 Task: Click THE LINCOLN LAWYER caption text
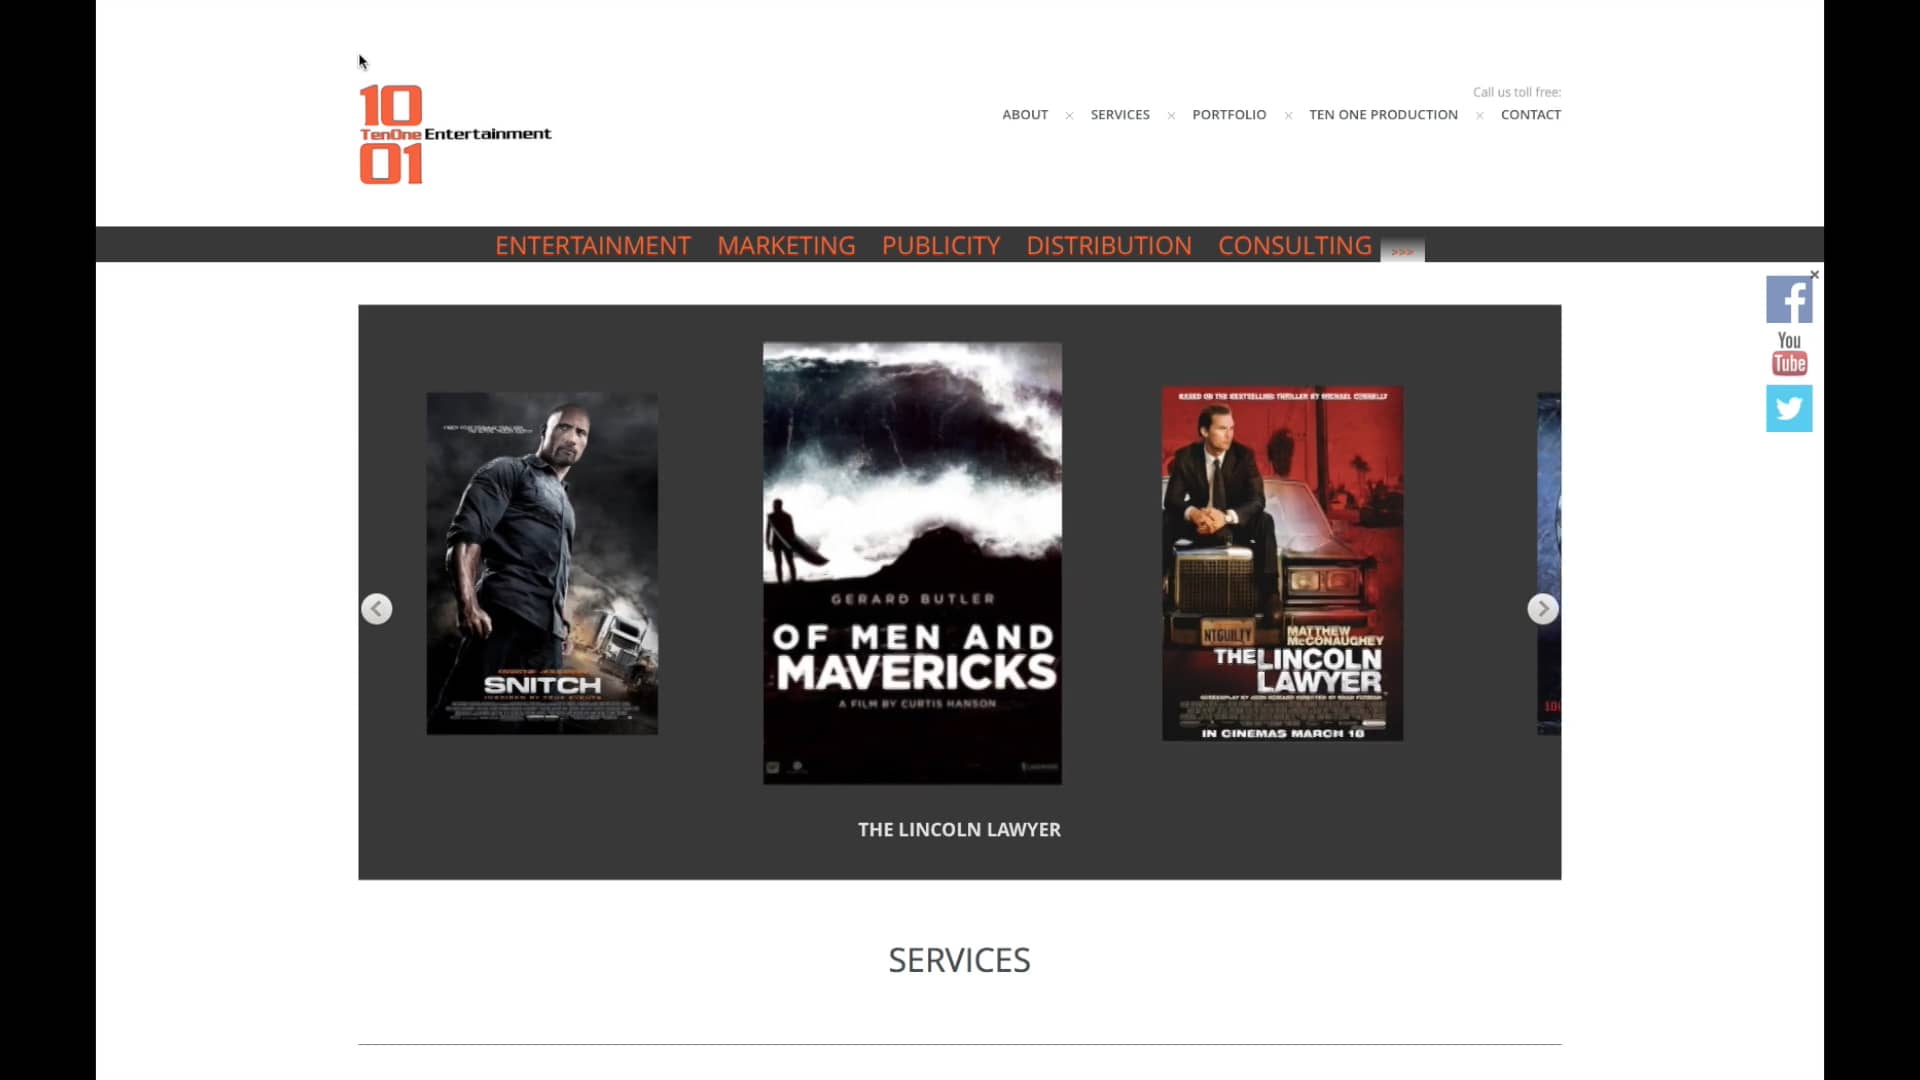pyautogui.click(x=959, y=830)
